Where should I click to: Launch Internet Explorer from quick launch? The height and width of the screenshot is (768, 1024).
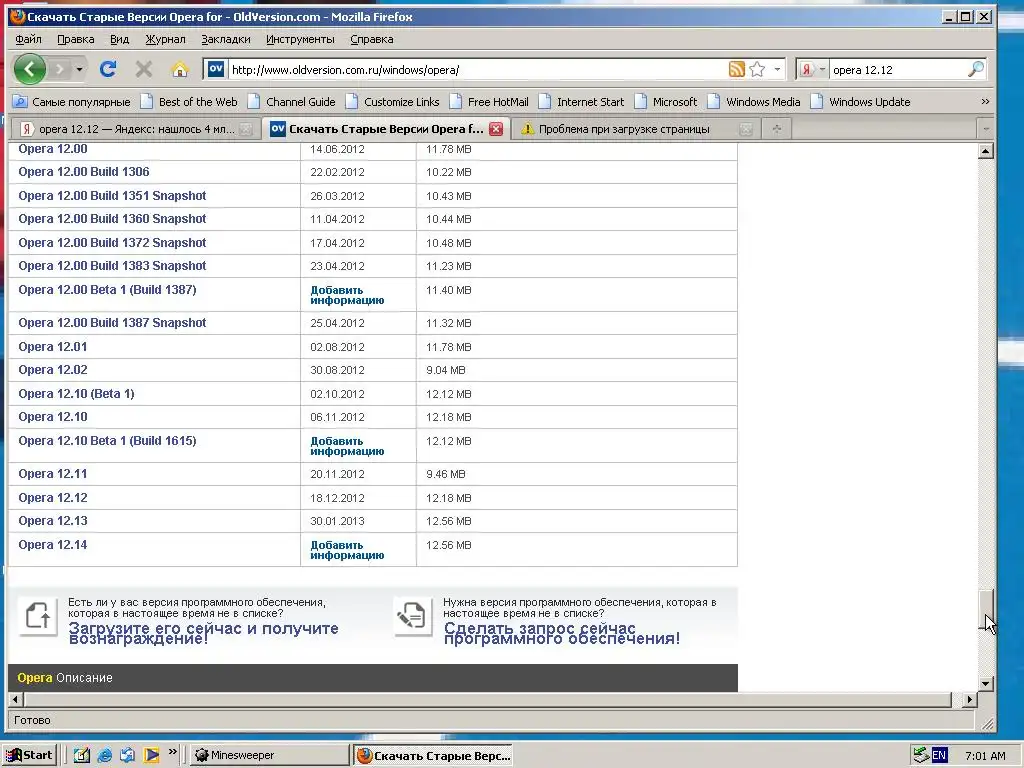[104, 756]
